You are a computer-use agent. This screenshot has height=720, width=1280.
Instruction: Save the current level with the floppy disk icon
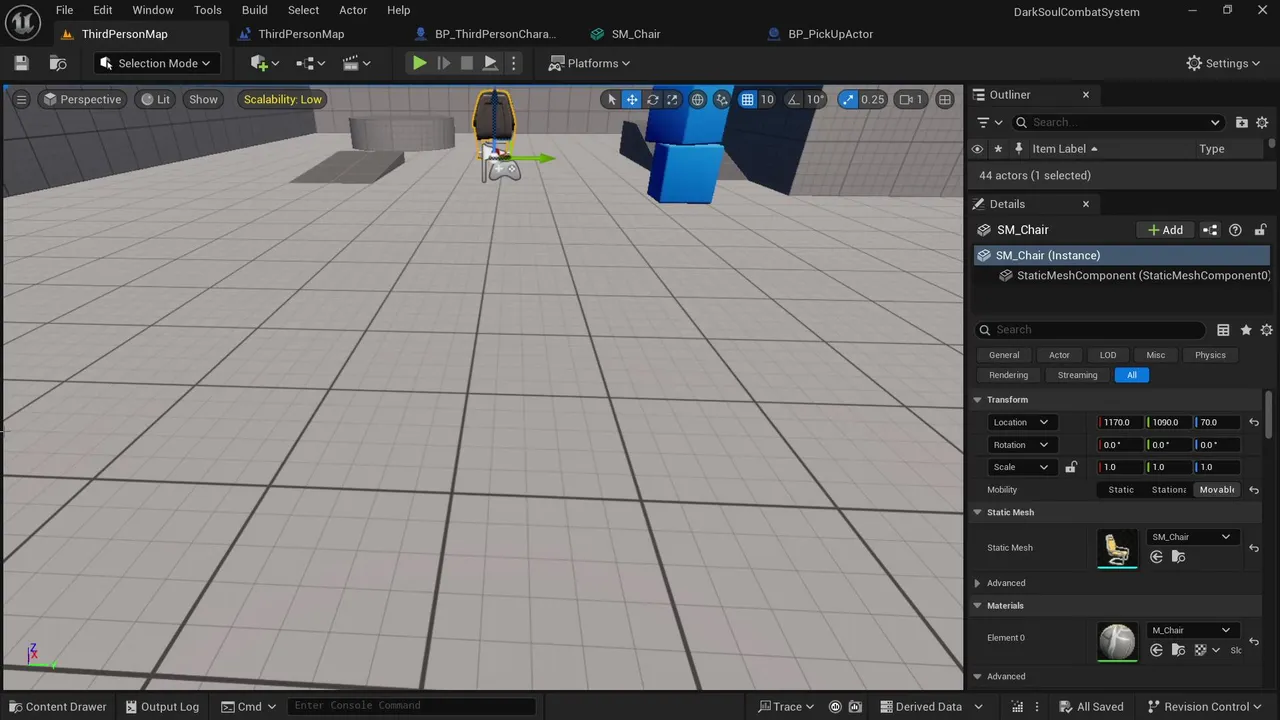tap(21, 63)
